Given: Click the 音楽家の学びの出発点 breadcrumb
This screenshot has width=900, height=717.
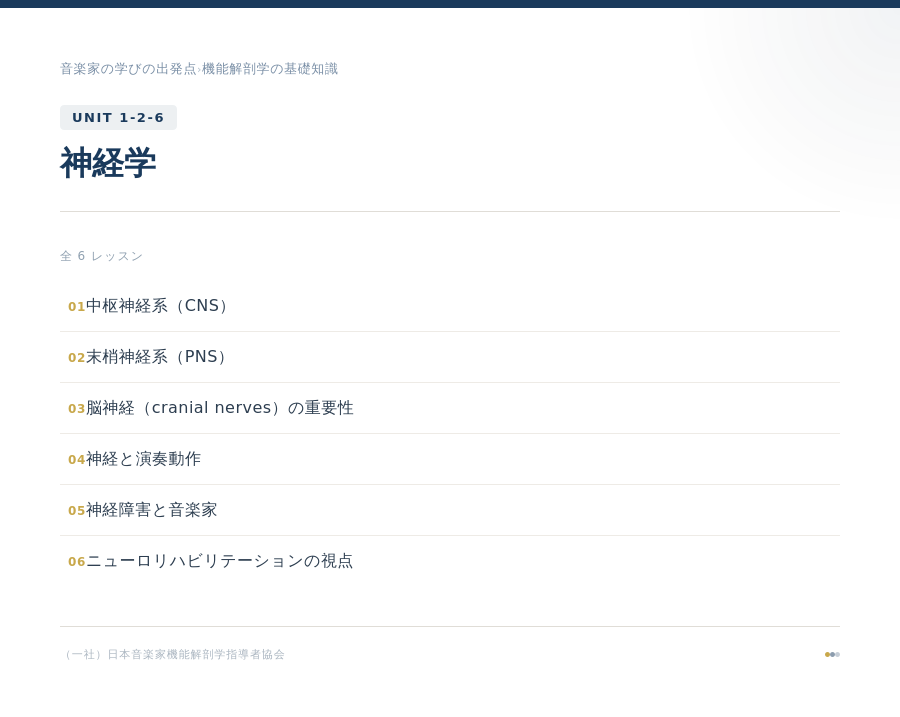Looking at the screenshot, I should coord(128,69).
